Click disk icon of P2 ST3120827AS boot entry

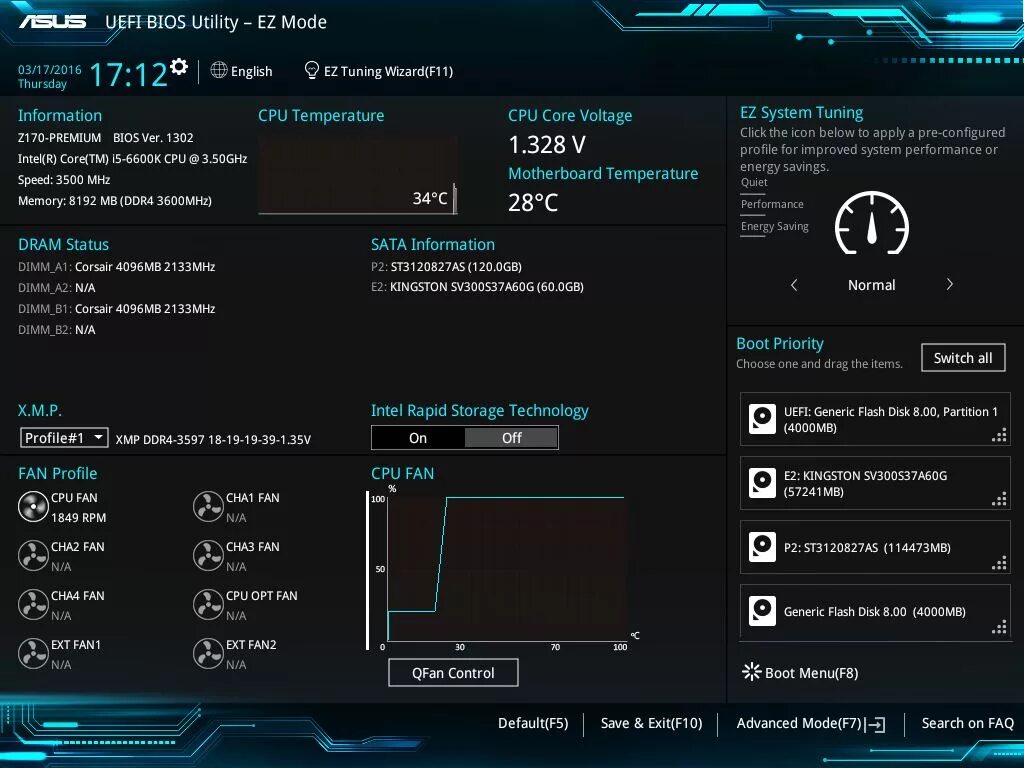pyautogui.click(x=762, y=547)
